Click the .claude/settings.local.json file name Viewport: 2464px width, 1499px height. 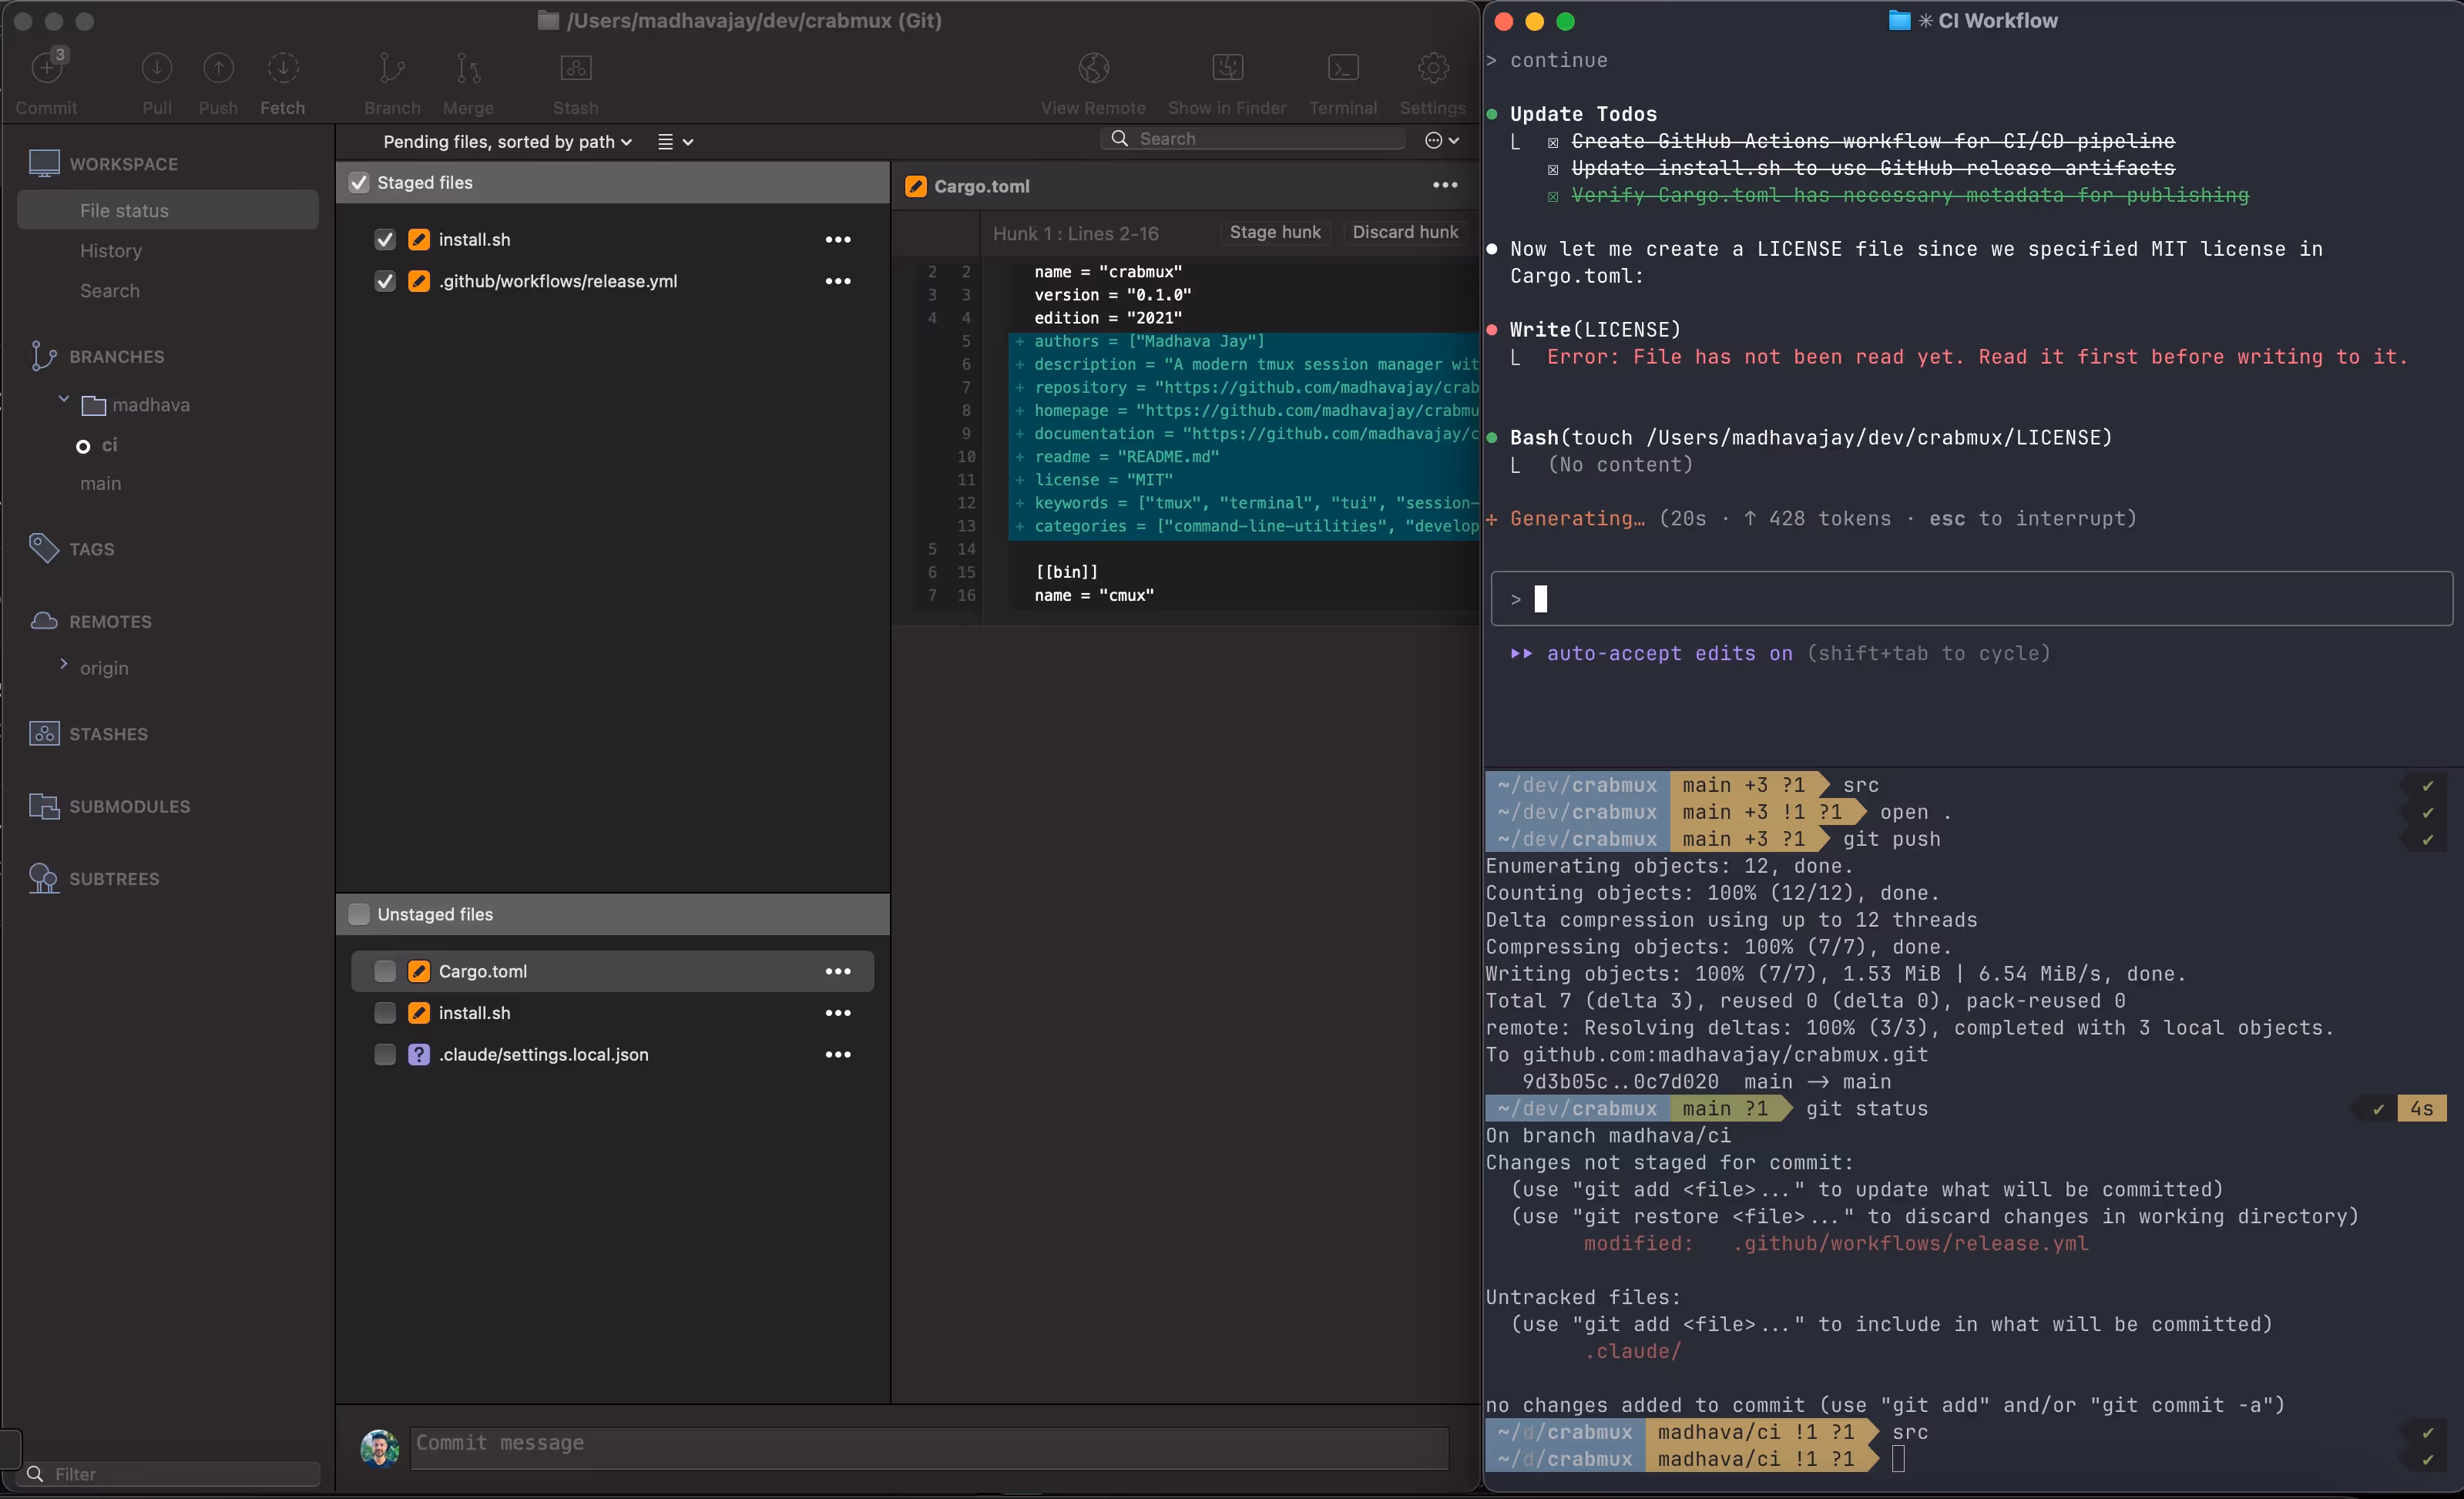(543, 1054)
